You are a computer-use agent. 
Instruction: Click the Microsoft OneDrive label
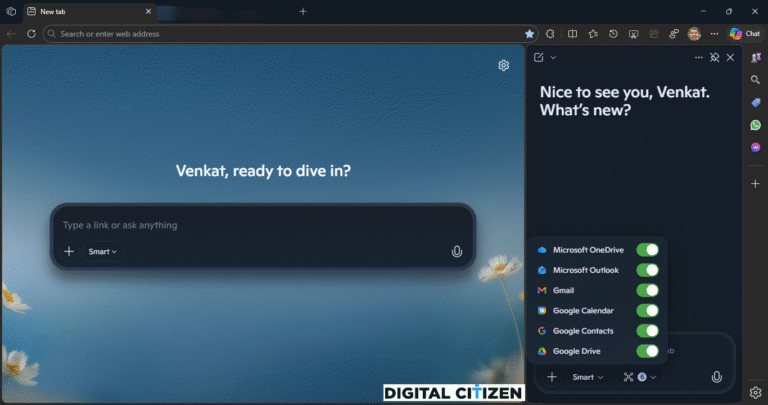tap(588, 250)
